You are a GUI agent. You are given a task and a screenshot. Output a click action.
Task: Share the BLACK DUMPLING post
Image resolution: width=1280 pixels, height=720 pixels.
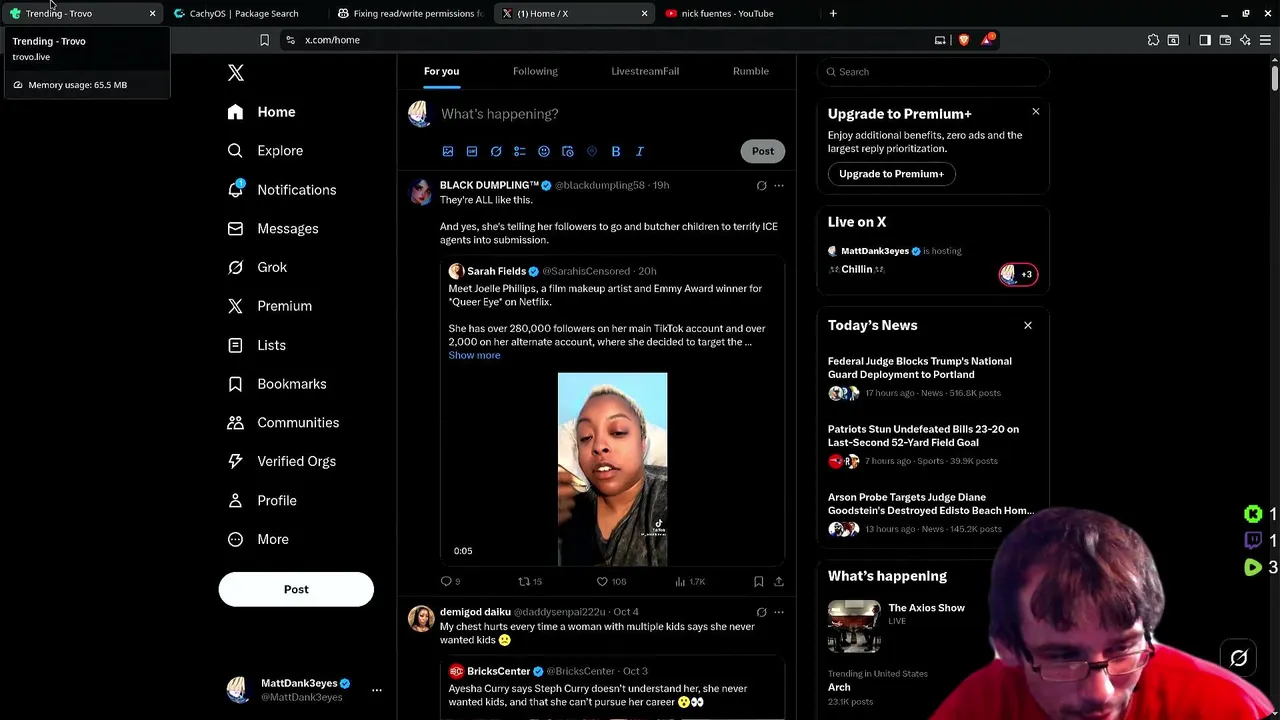click(x=779, y=581)
